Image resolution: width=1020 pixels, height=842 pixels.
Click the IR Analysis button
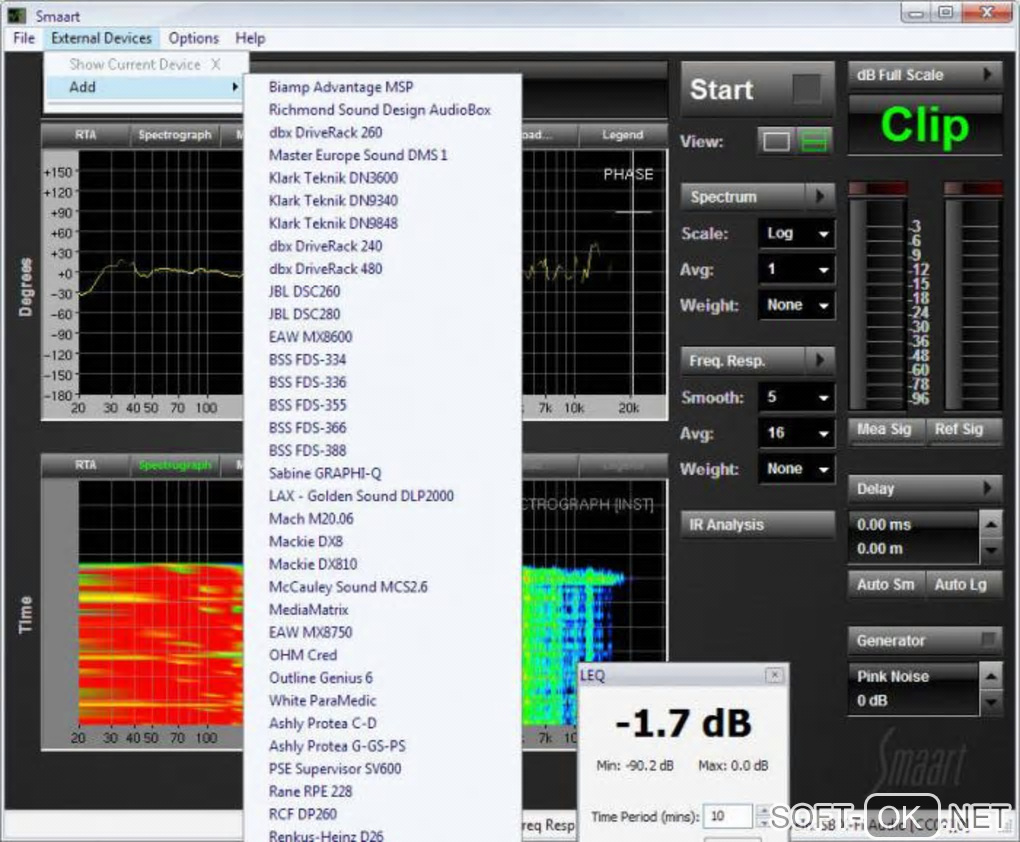(x=757, y=525)
